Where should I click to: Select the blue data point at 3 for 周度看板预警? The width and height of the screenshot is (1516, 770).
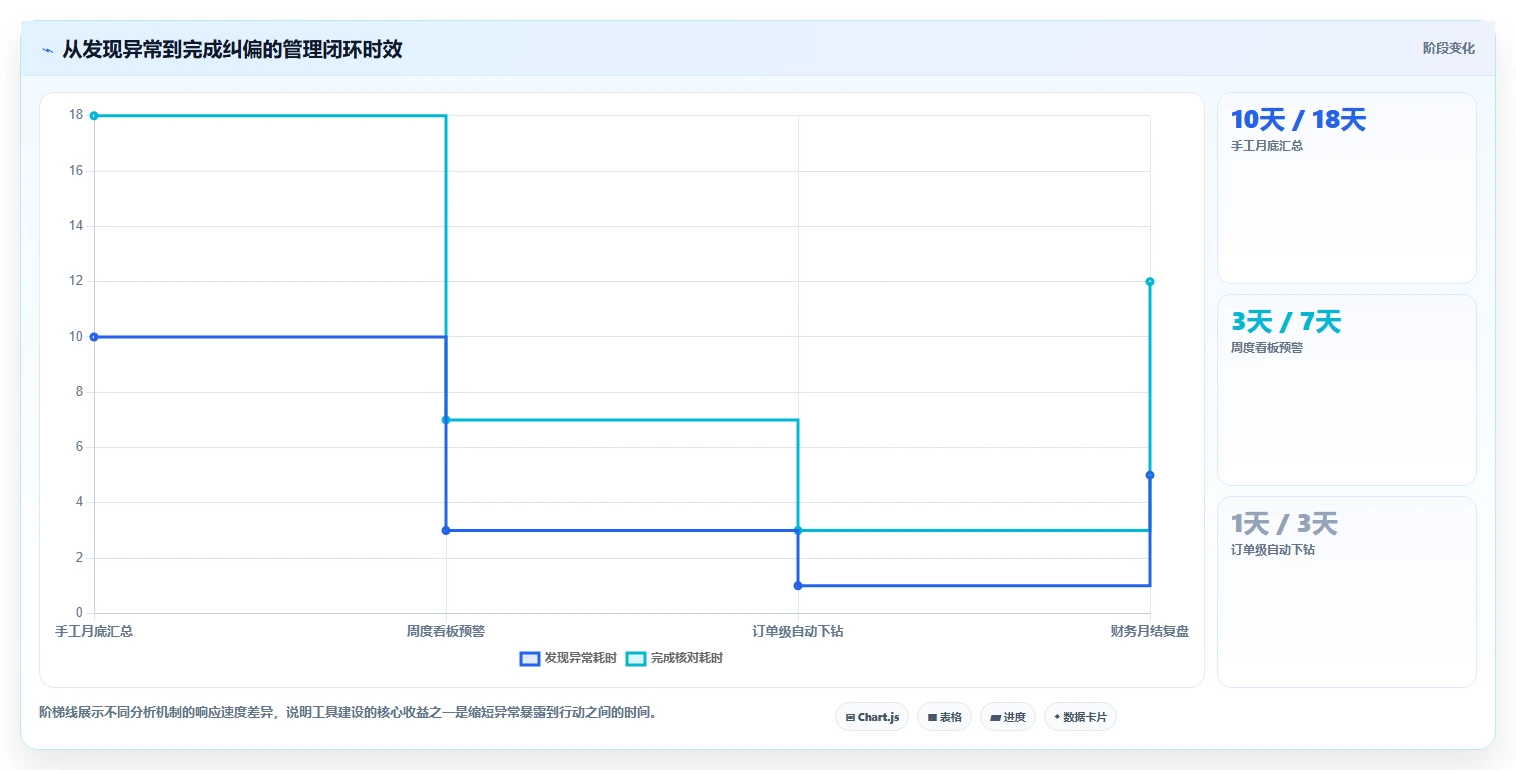(446, 530)
